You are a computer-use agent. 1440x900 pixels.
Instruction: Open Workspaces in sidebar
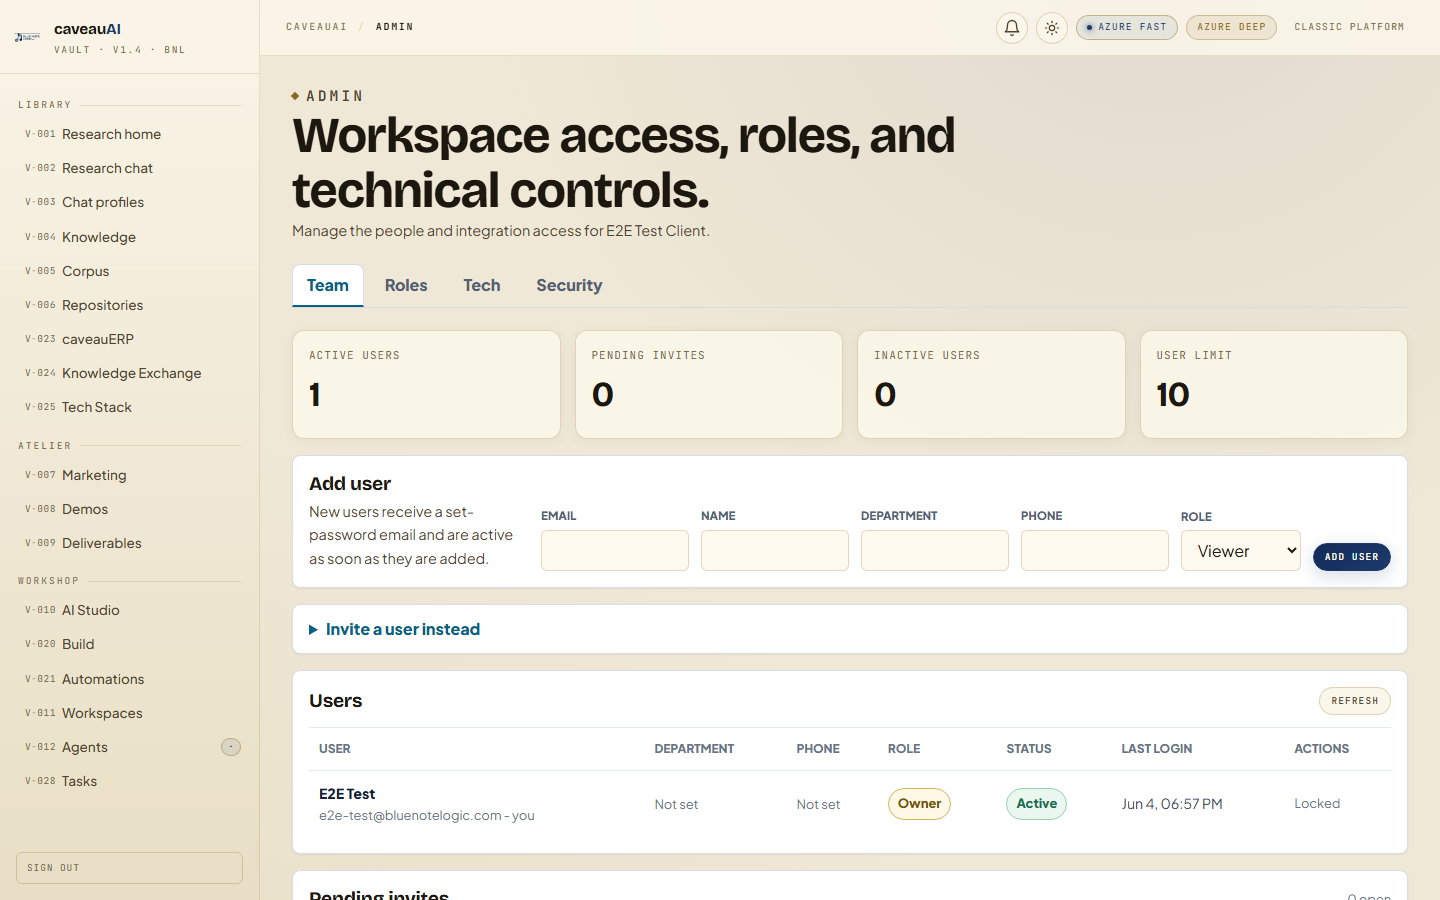[x=129, y=713]
